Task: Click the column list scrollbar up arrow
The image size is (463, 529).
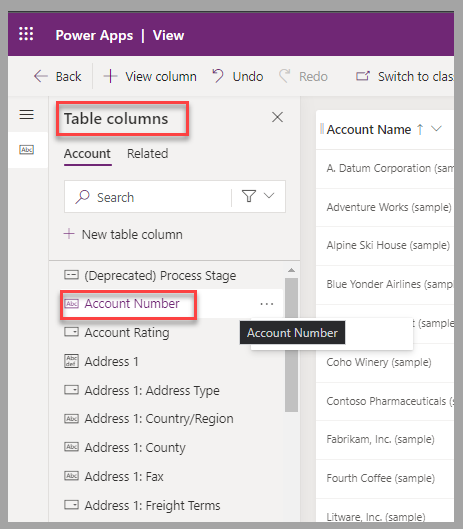Action: [x=291, y=270]
